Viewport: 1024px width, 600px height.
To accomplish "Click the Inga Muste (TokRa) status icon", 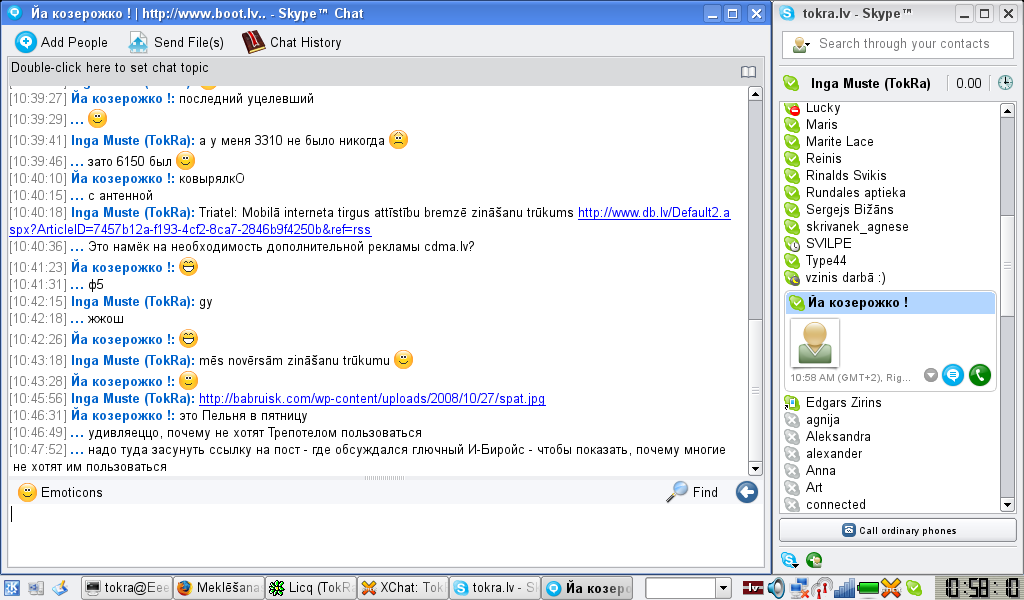I will pyautogui.click(x=791, y=84).
